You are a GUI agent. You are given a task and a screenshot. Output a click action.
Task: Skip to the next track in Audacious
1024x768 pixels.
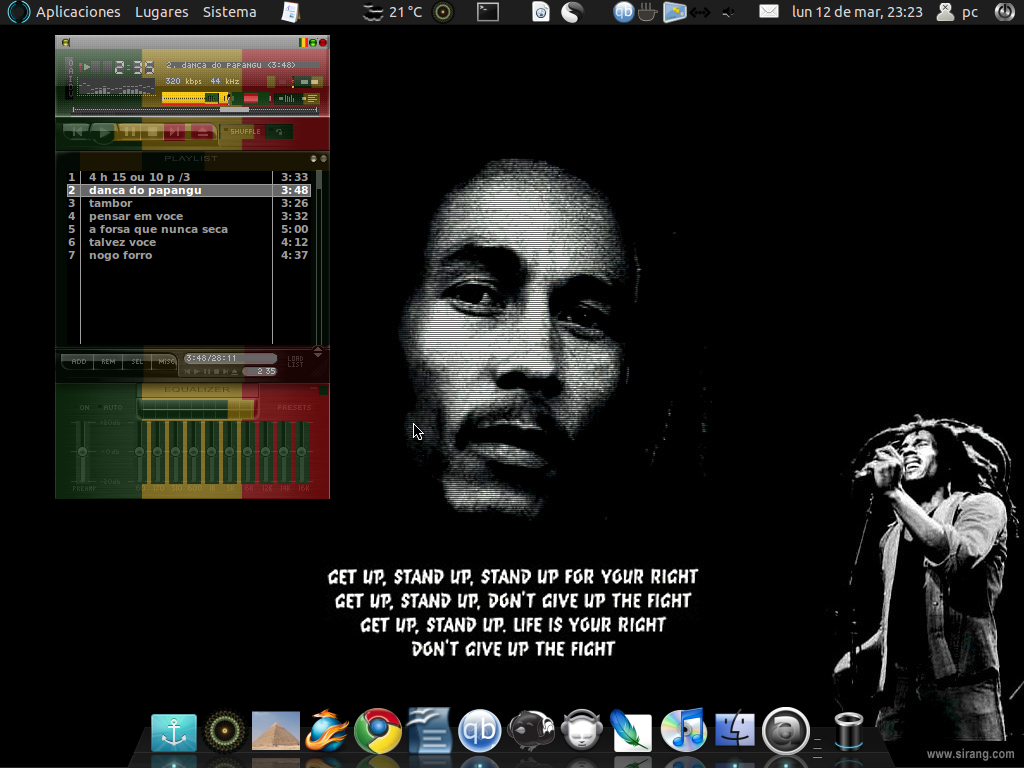pyautogui.click(x=174, y=131)
